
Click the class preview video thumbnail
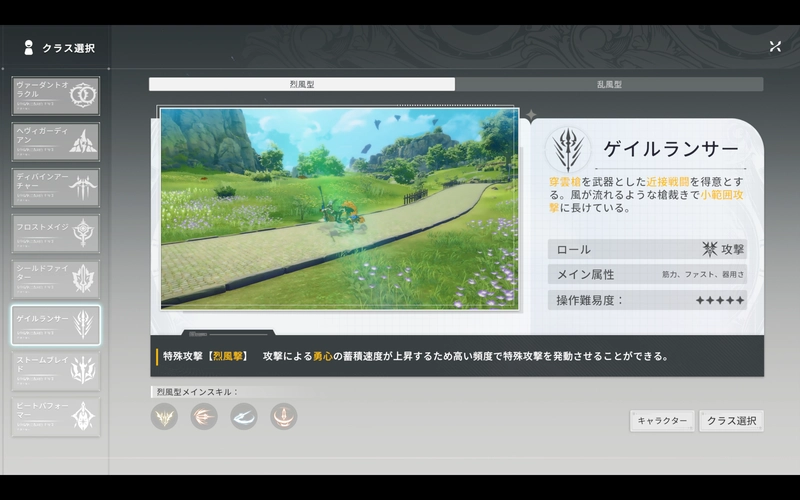click(340, 209)
